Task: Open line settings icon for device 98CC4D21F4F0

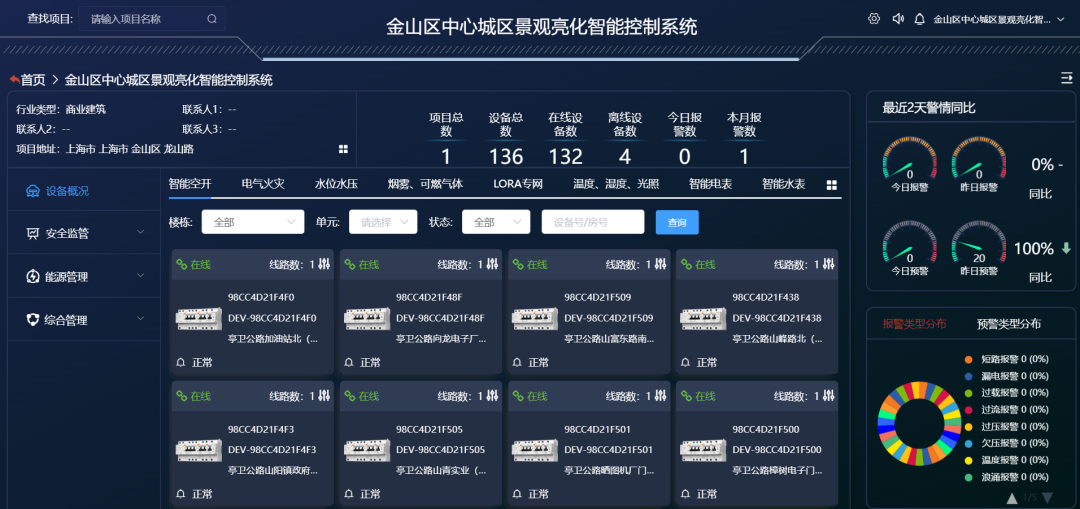Action: click(x=324, y=264)
